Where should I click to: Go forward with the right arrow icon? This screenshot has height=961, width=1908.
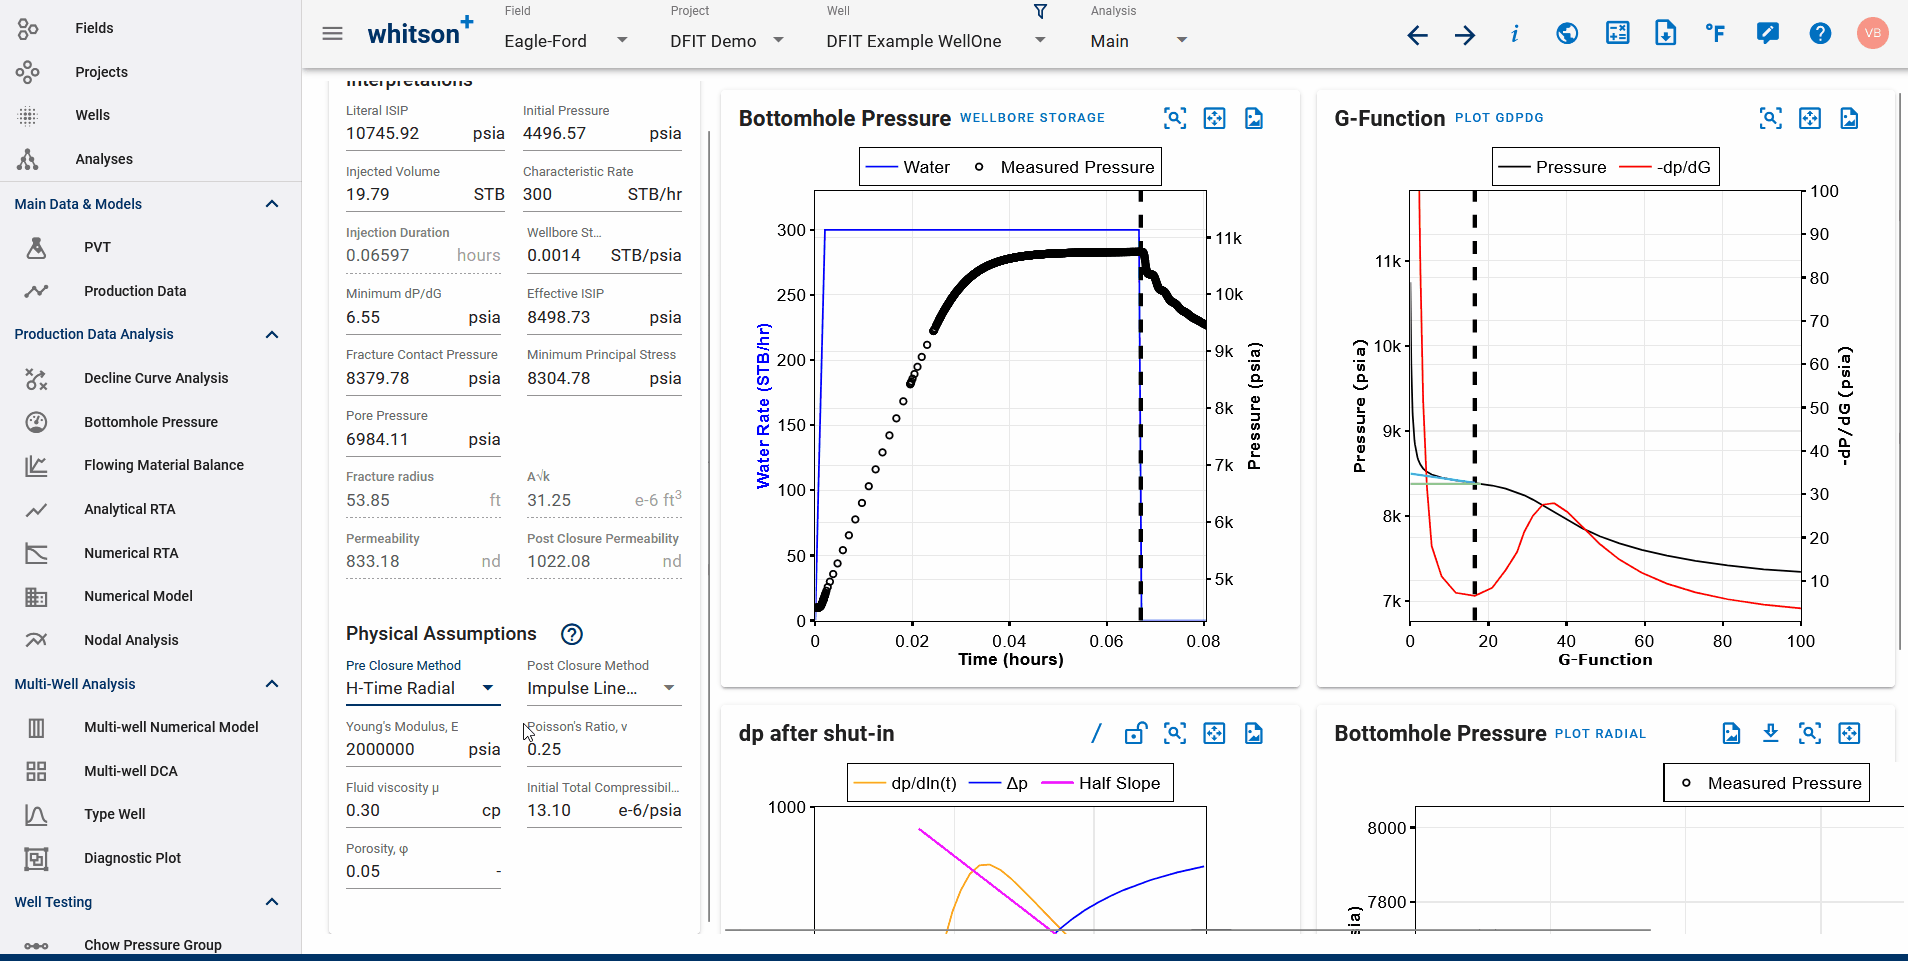coord(1465,35)
